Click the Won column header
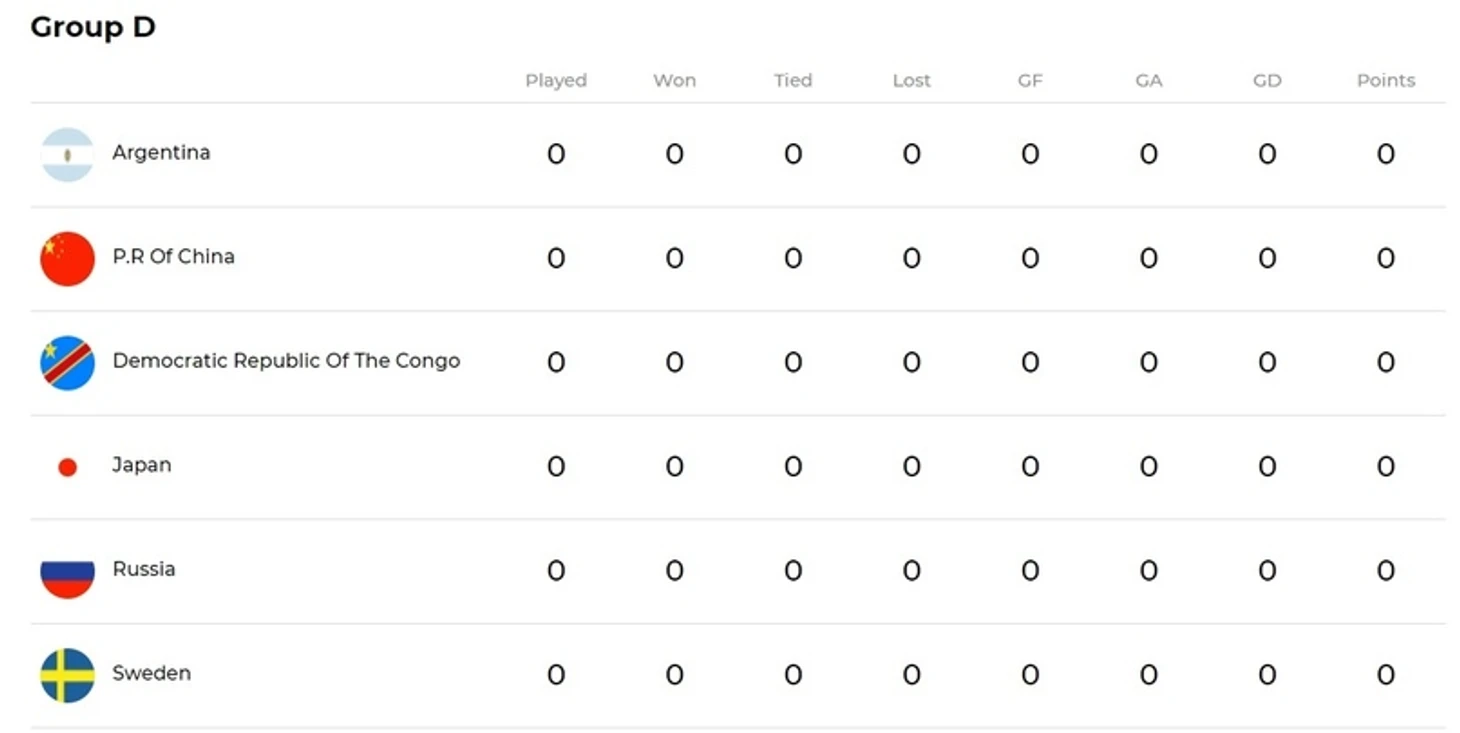Image resolution: width=1460 pixels, height=733 pixels. pyautogui.click(x=674, y=81)
